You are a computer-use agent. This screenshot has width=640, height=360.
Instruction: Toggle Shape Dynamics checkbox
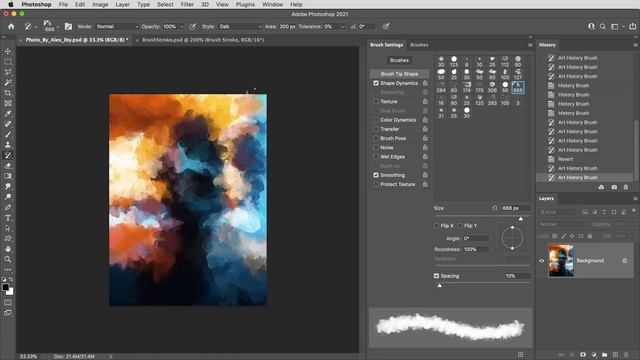point(376,83)
